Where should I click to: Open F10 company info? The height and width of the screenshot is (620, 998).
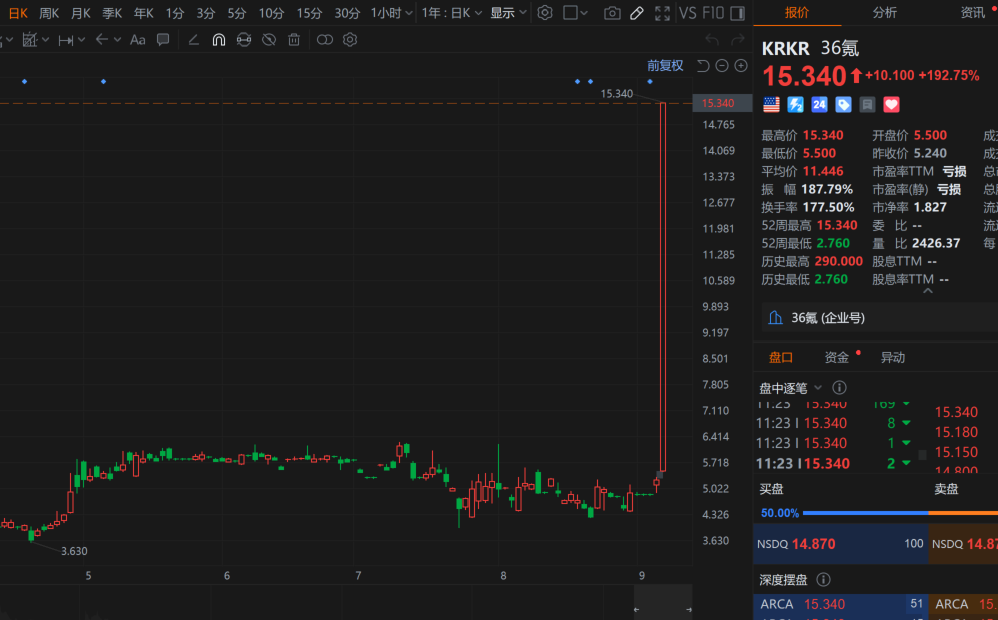click(713, 13)
